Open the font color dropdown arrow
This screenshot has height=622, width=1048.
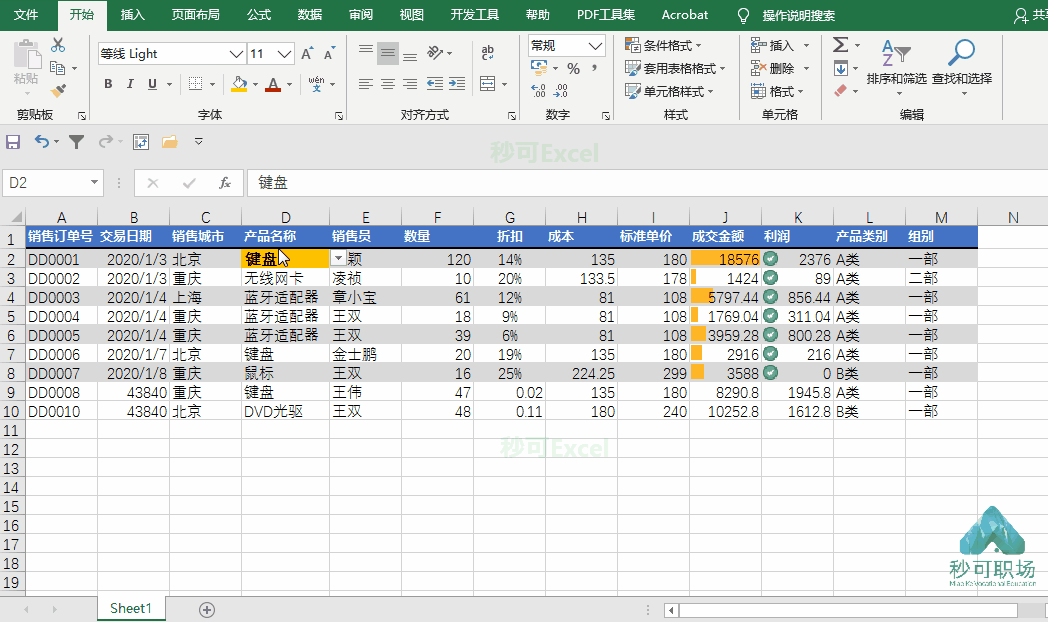pyautogui.click(x=289, y=85)
